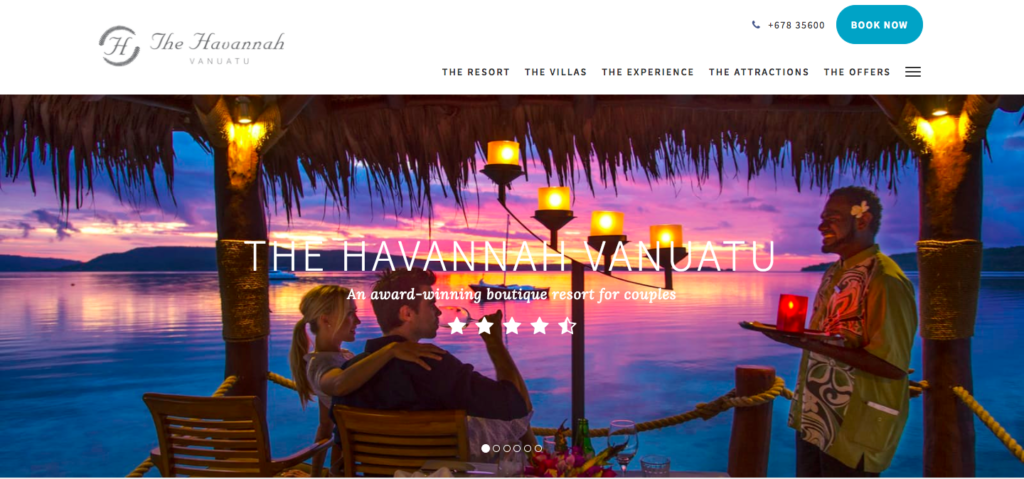Click the half-filled fifth rating star
The width and height of the screenshot is (1024, 479).
point(567,325)
